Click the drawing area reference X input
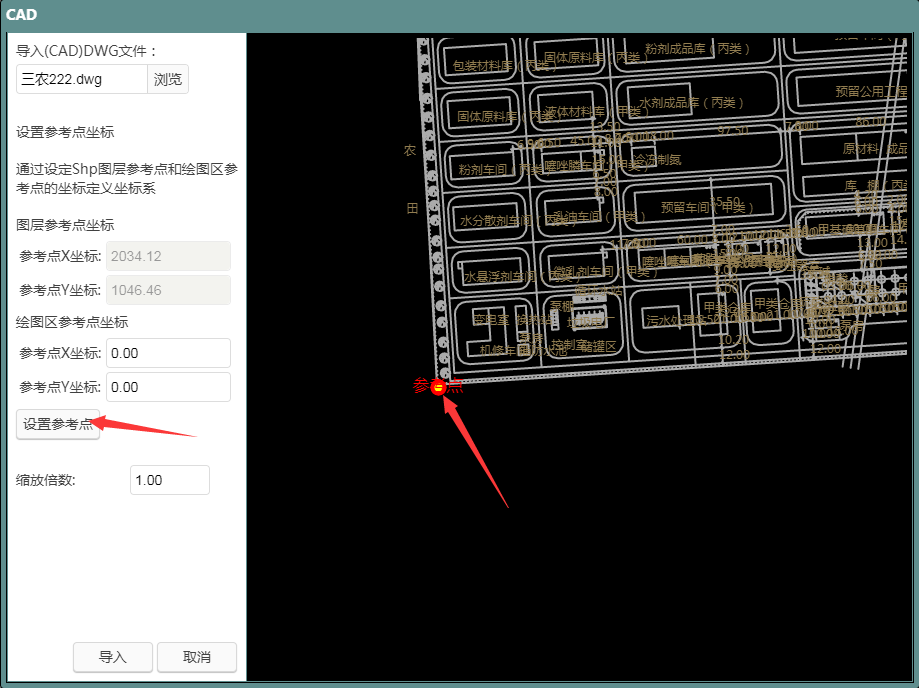 (x=168, y=353)
